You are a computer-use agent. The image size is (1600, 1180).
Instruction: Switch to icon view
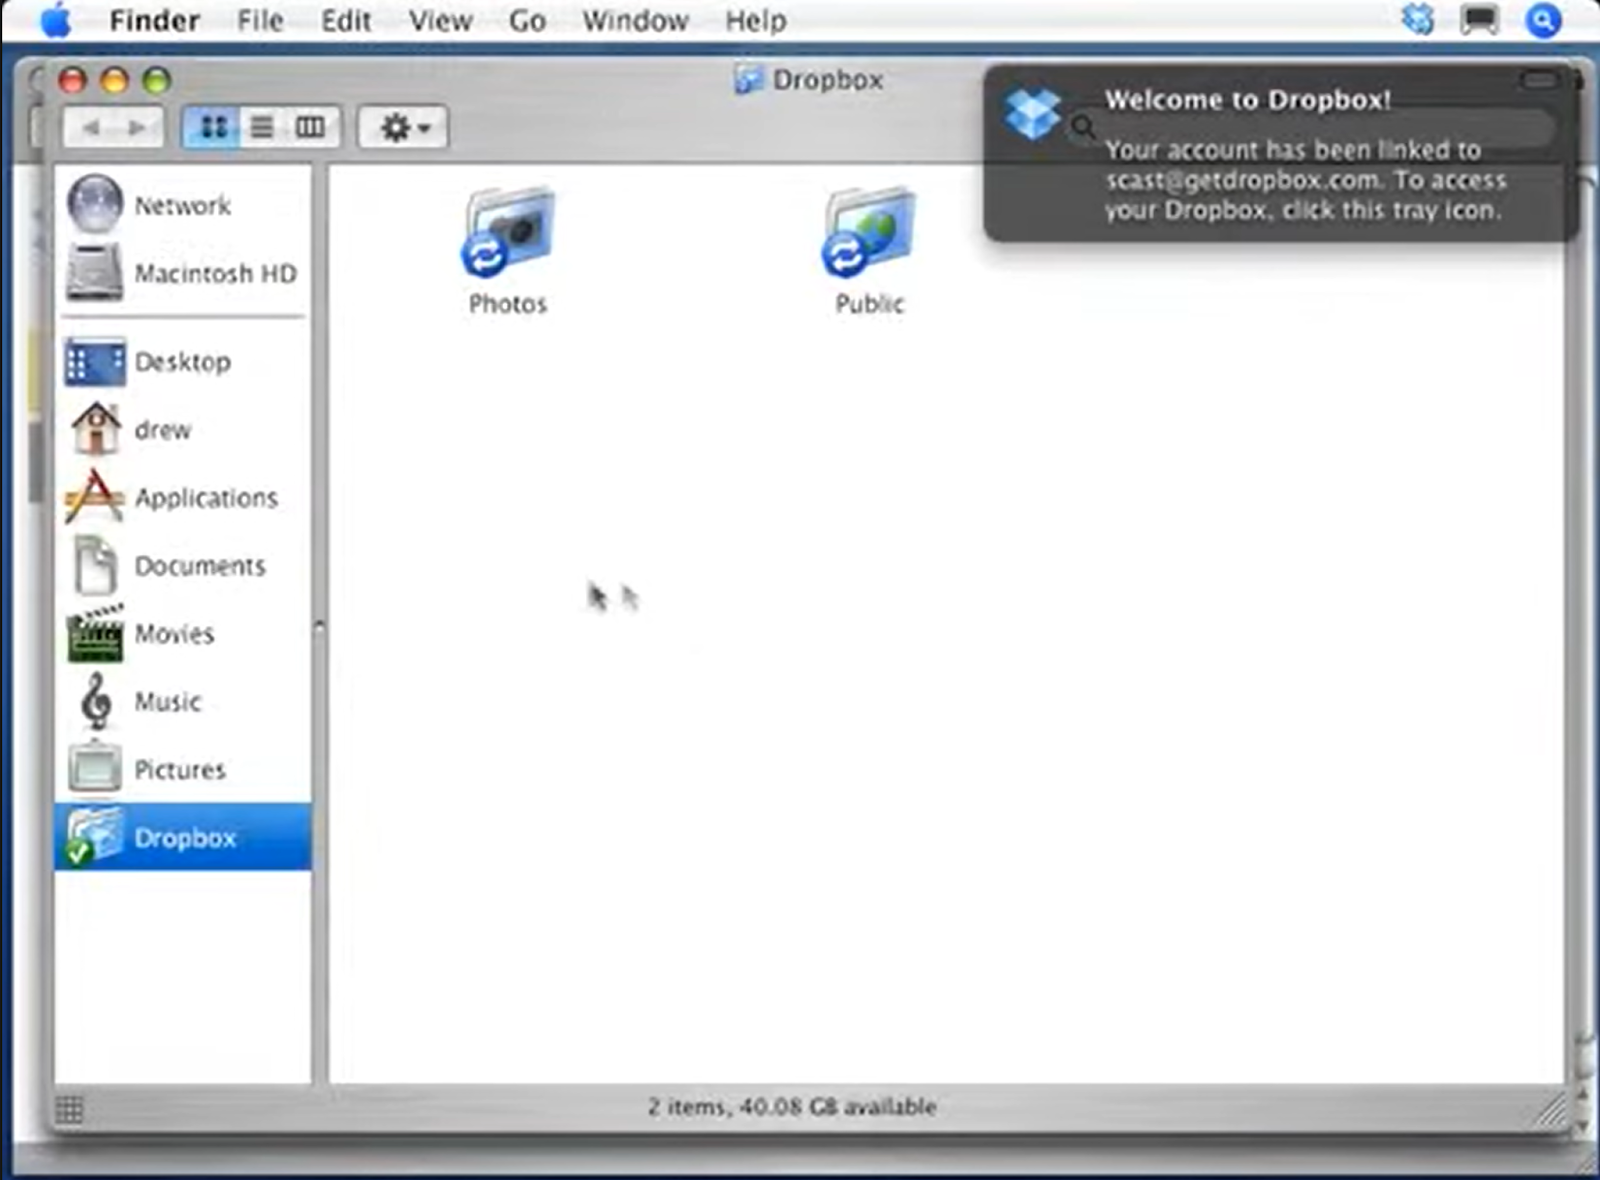[x=213, y=127]
